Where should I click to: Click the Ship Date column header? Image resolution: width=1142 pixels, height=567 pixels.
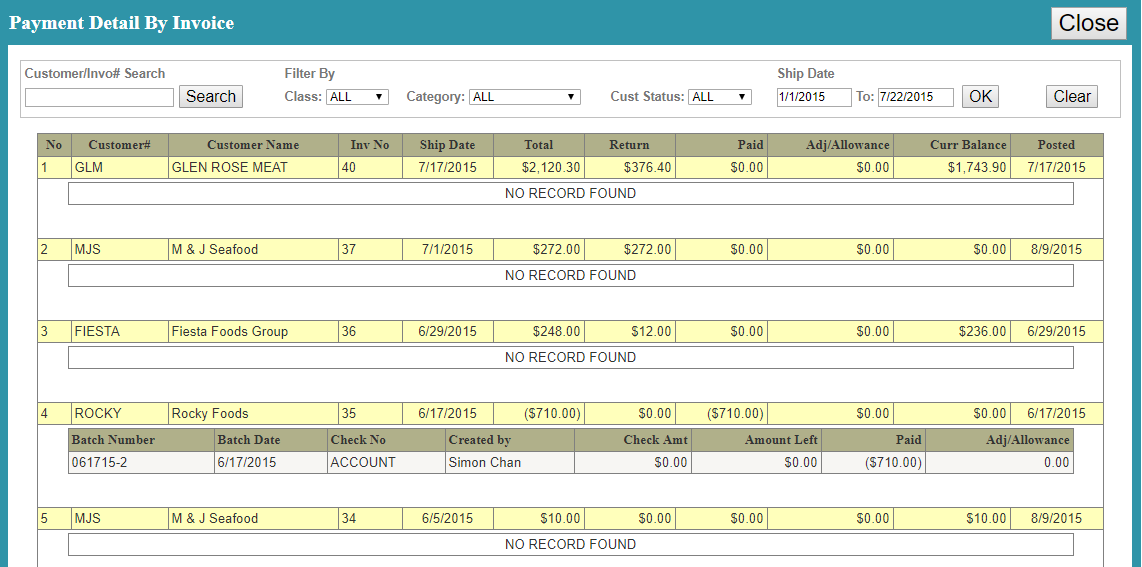pyautogui.click(x=447, y=145)
